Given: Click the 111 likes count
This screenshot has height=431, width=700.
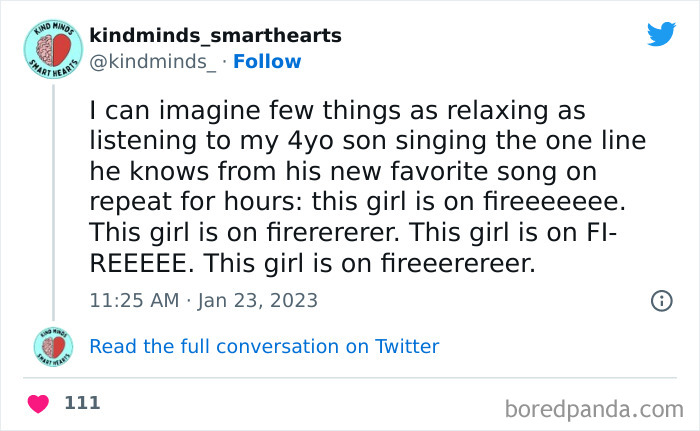Looking at the screenshot, I should [82, 403].
